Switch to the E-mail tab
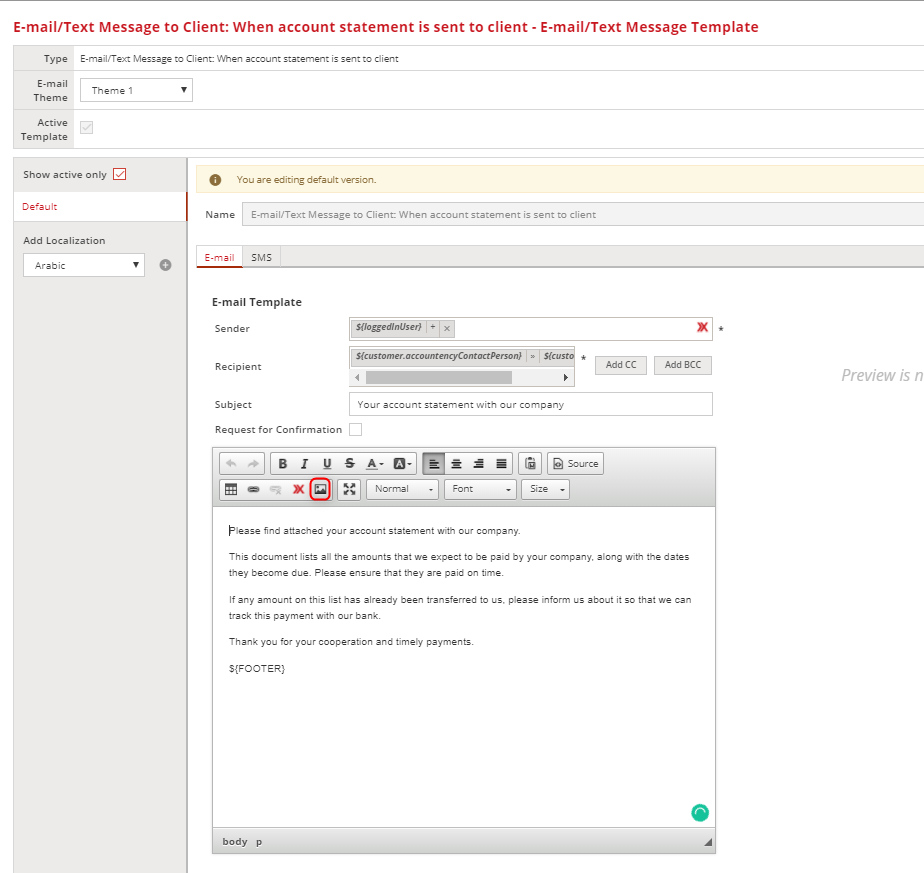 coord(219,258)
